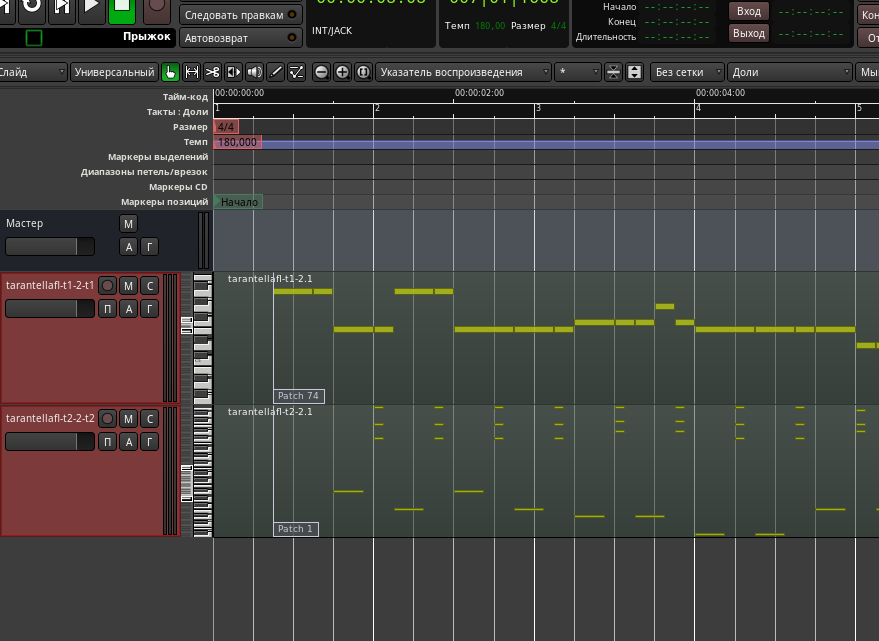Viewport: 879px width, 641px height.
Task: Expand the Доли snap unit dropdown
Action: click(789, 72)
